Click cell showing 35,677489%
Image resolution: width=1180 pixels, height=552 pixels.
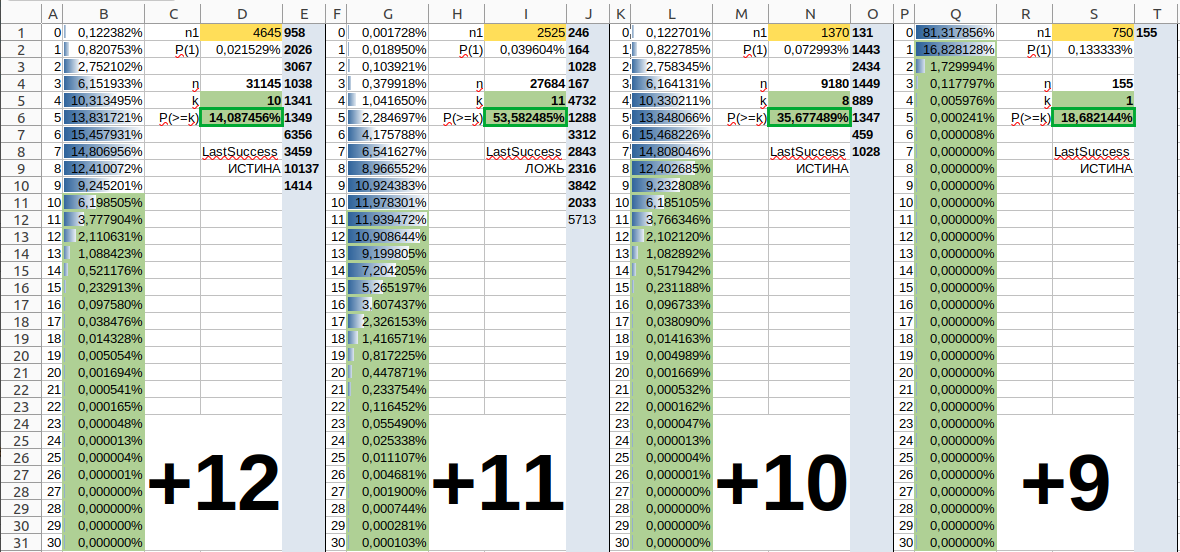pos(809,117)
